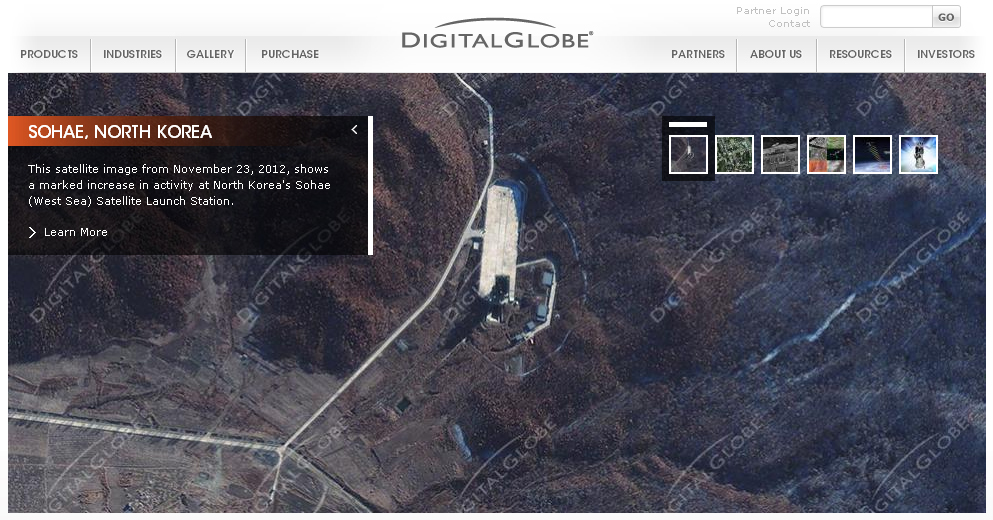Open the Partners menu

pyautogui.click(x=698, y=54)
